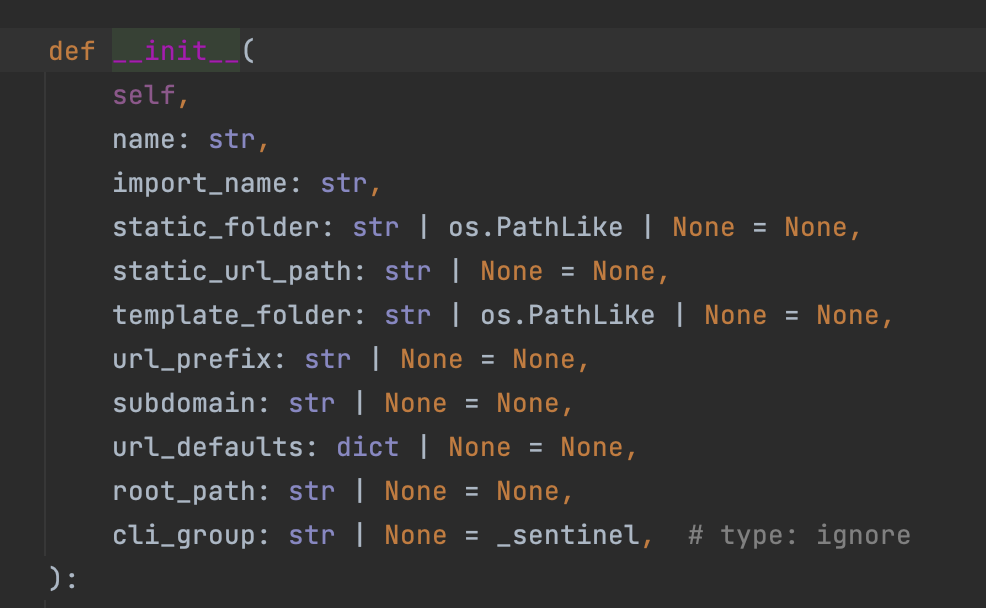Click os.PathLike on the template_folder line
This screenshot has height=608, width=986.
pos(567,316)
